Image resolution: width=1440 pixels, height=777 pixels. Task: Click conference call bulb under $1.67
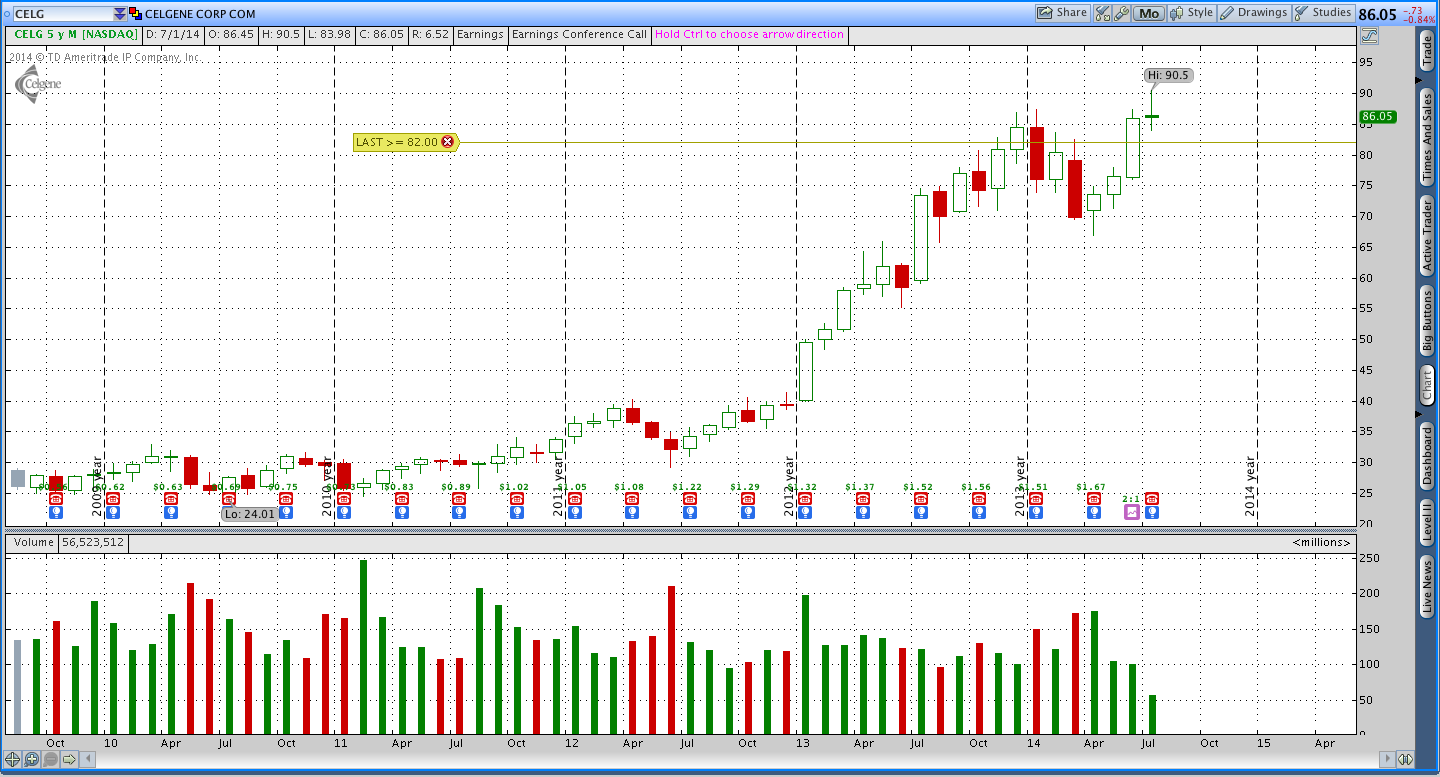(1094, 512)
